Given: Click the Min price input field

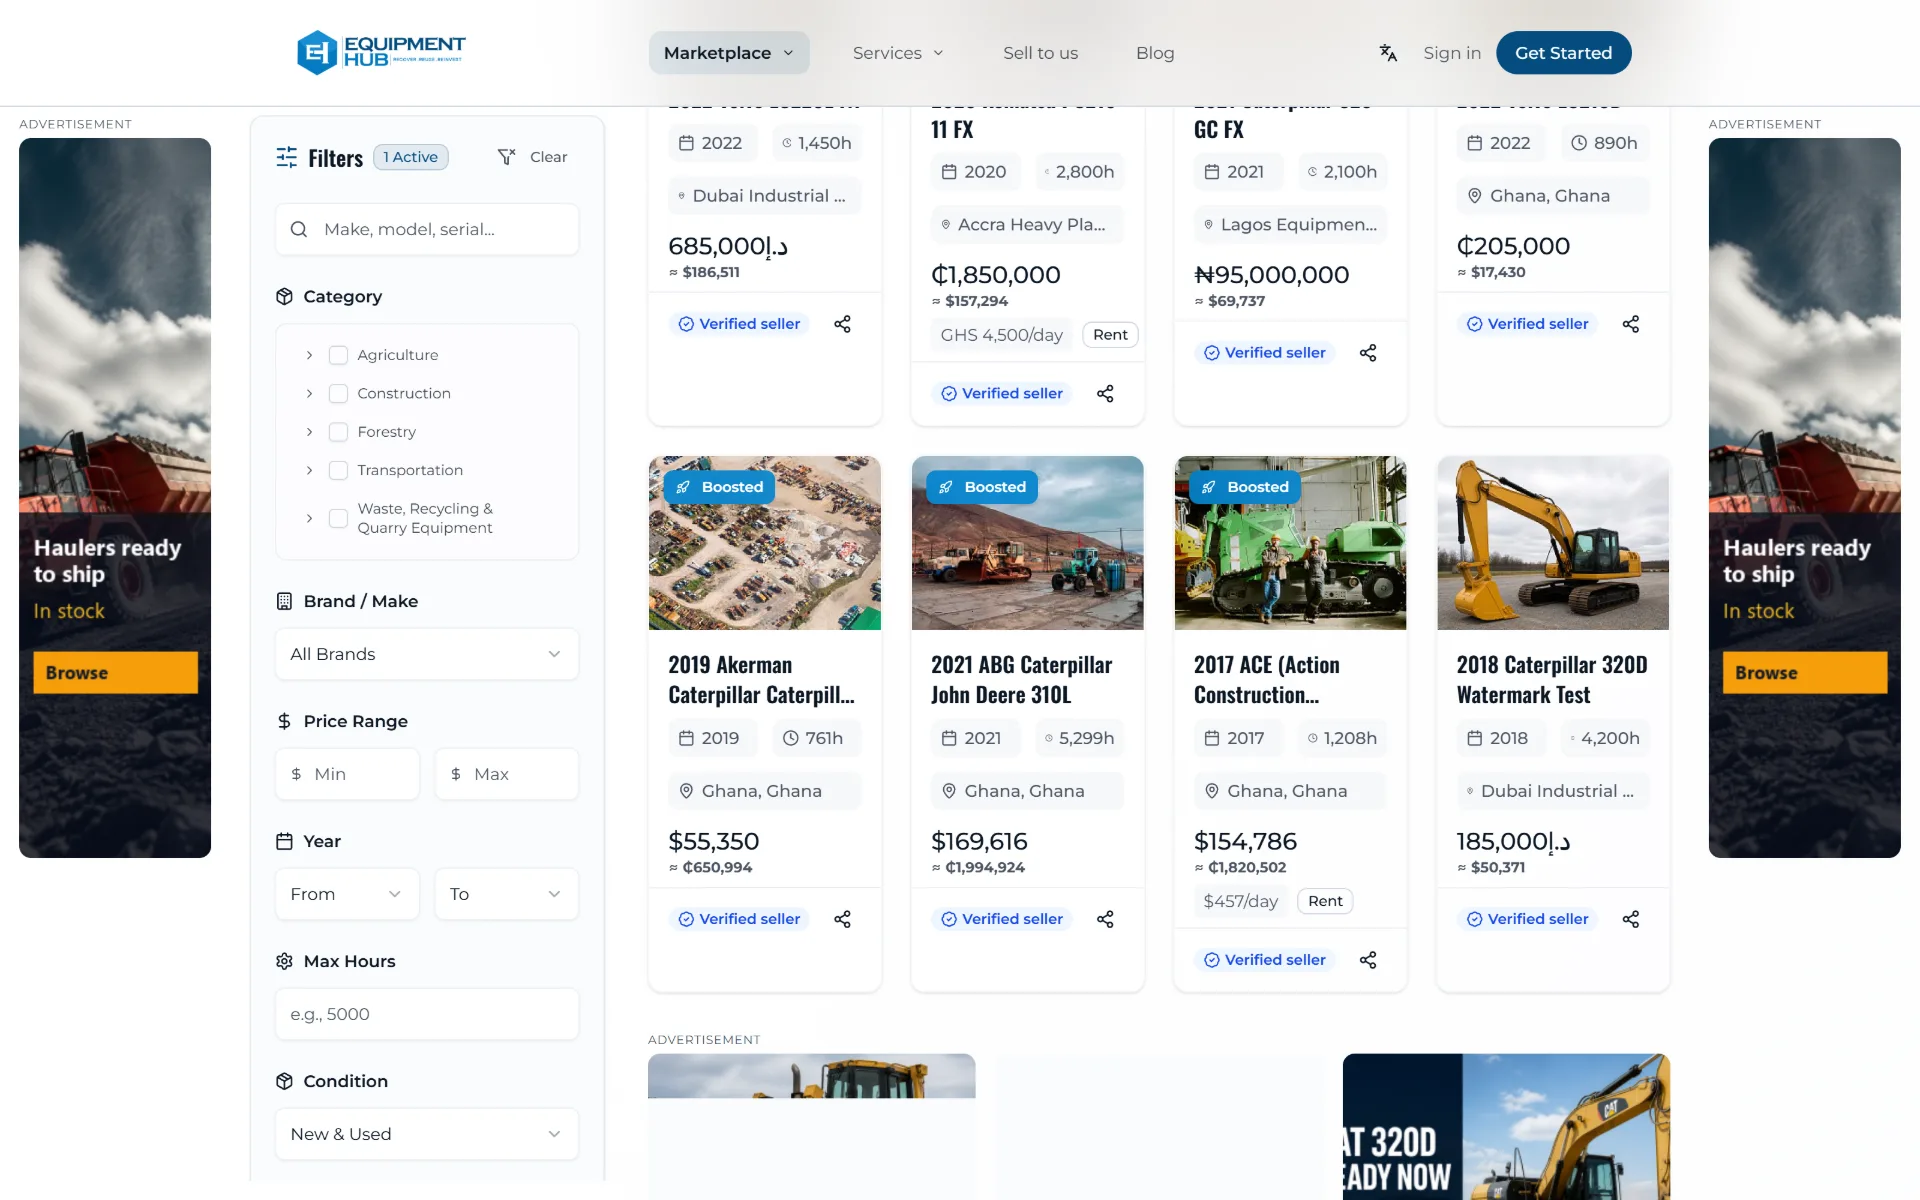Looking at the screenshot, I should (x=347, y=774).
